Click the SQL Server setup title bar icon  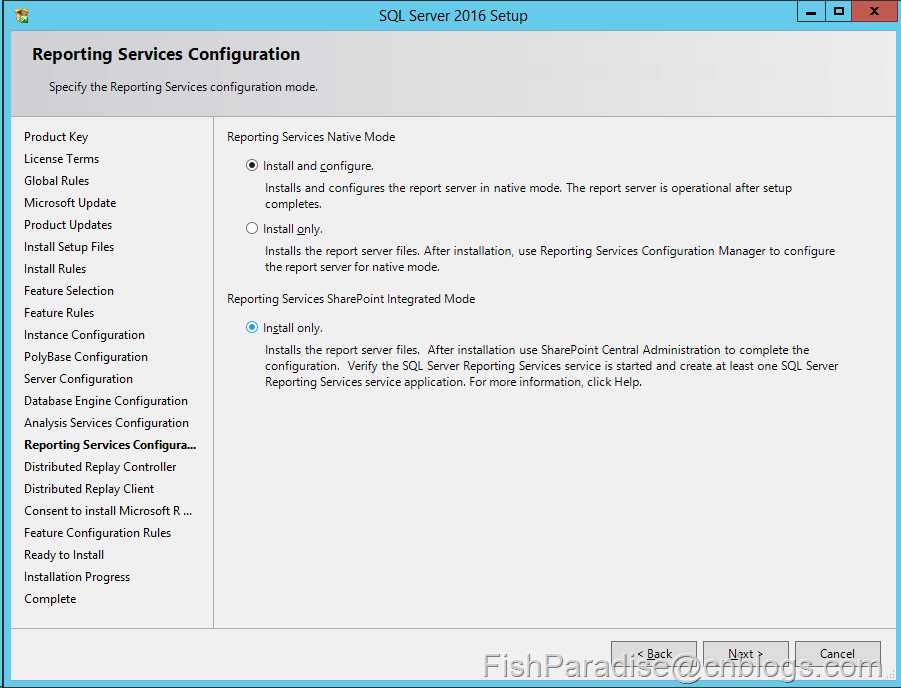coord(22,16)
